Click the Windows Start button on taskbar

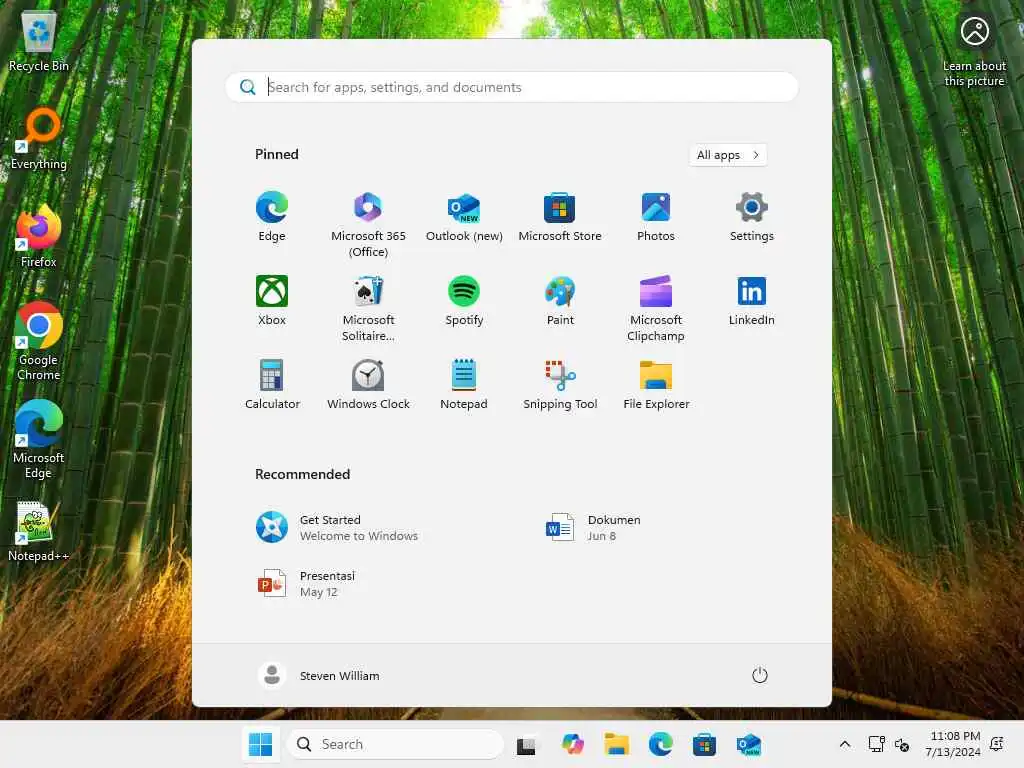pyautogui.click(x=261, y=744)
